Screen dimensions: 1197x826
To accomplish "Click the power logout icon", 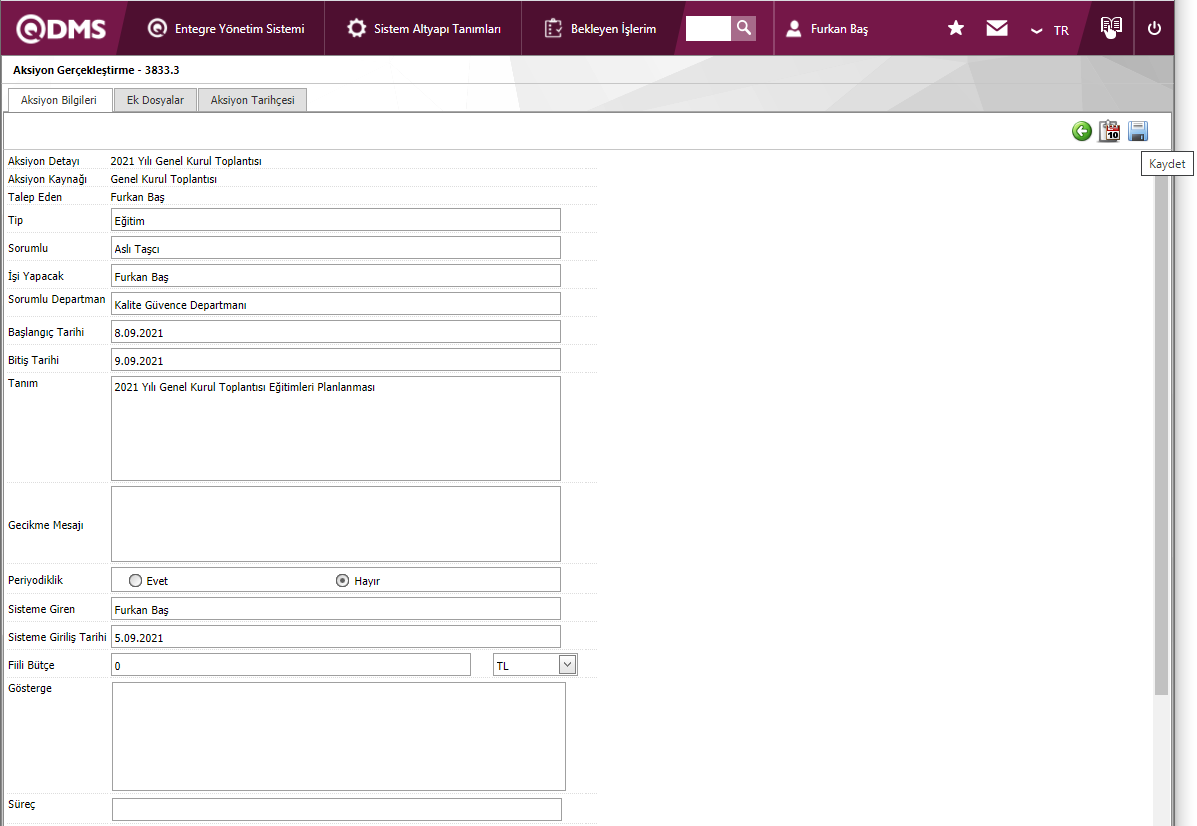I will 1154,29.
